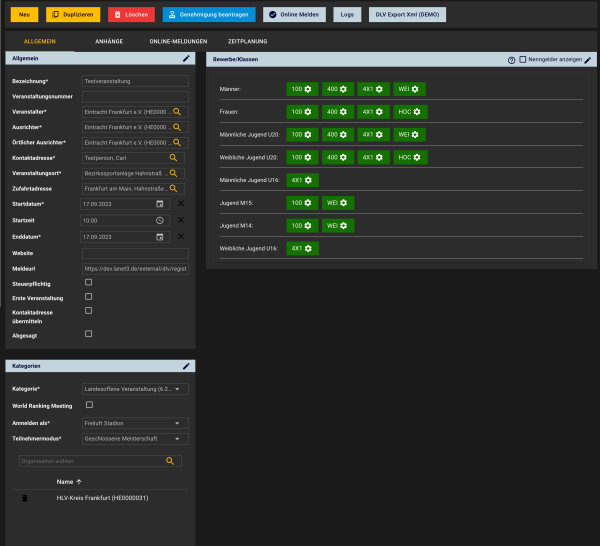600x546 pixels.
Task: Click DLV Export Xml (DEMO) button
Action: click(x=407, y=15)
